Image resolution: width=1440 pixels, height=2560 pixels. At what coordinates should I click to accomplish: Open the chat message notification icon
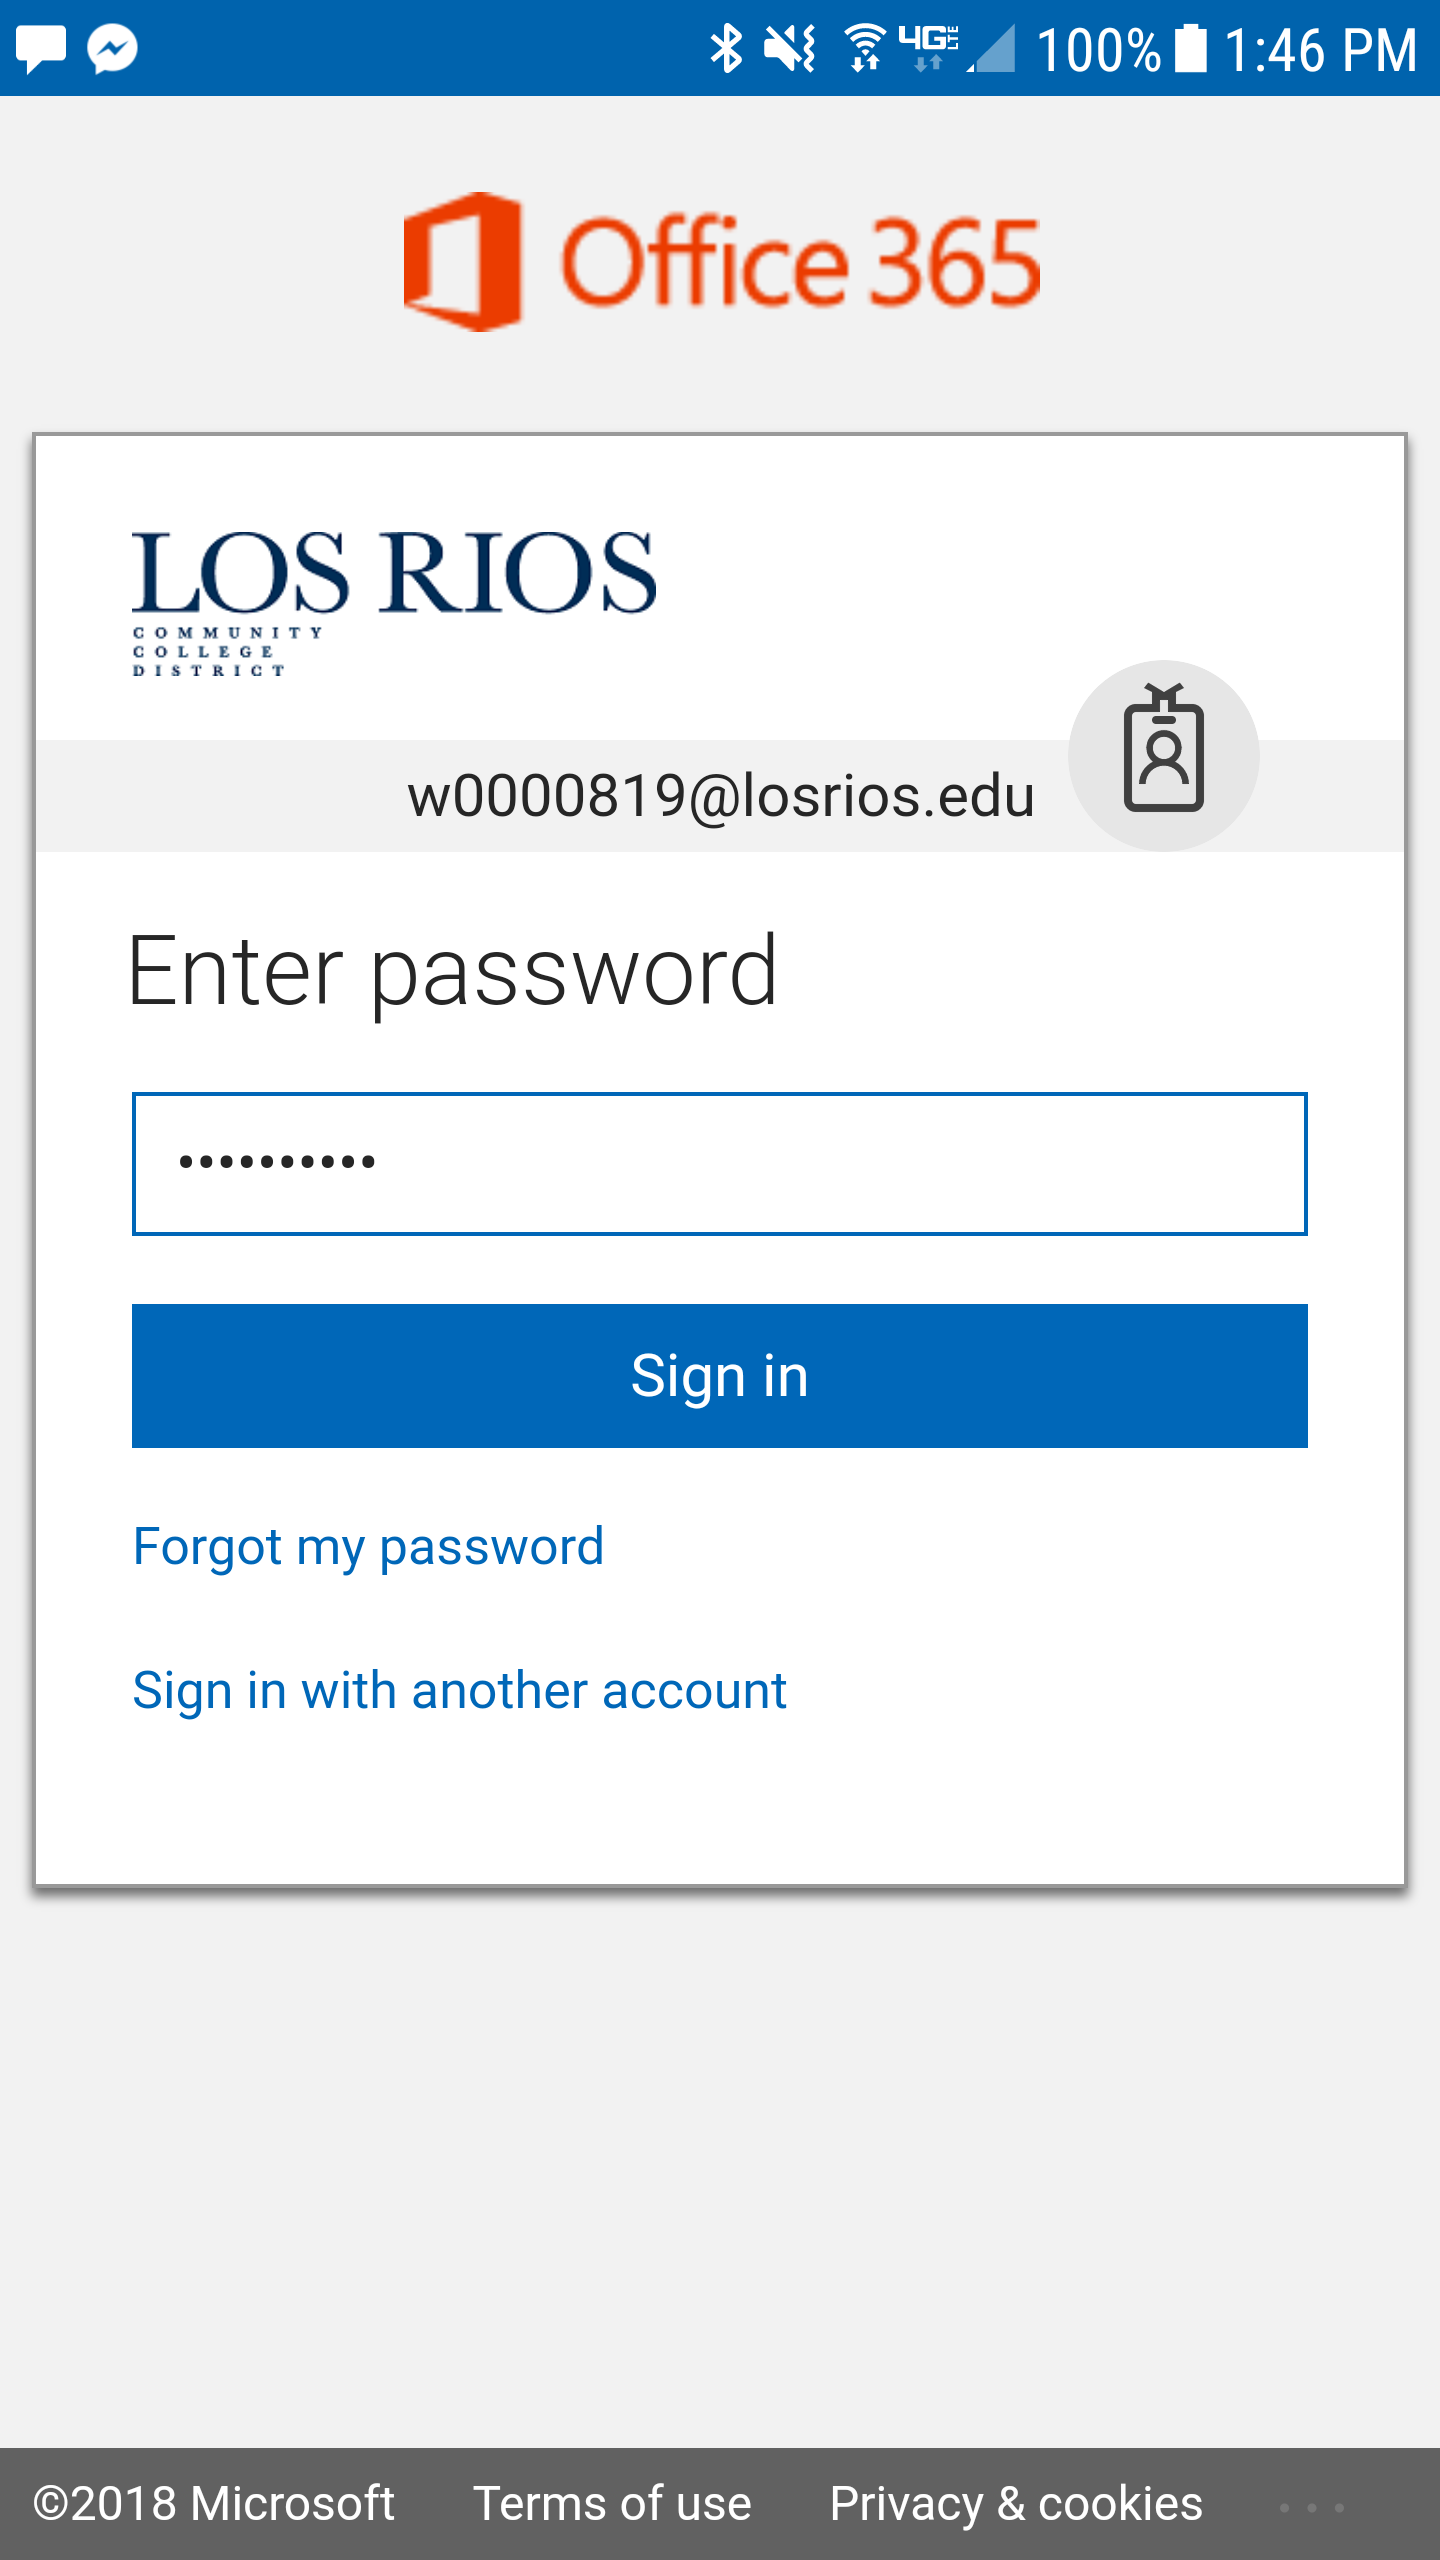41,48
